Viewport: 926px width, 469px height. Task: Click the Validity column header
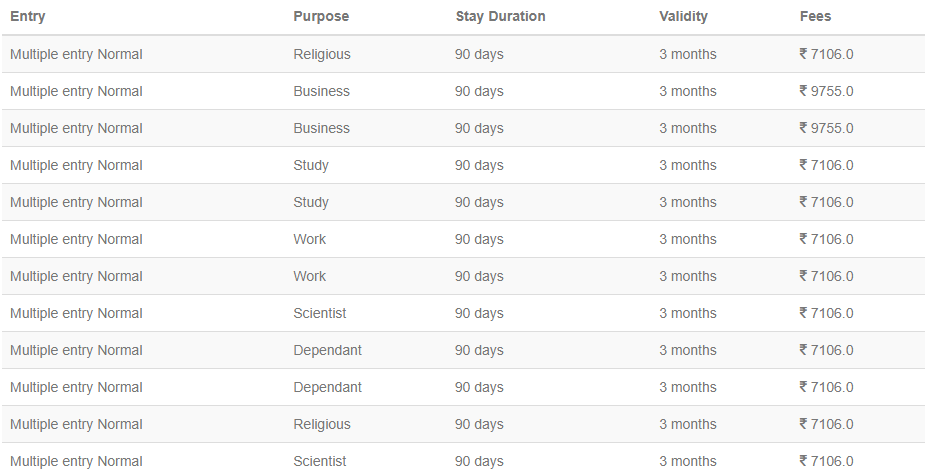(683, 17)
